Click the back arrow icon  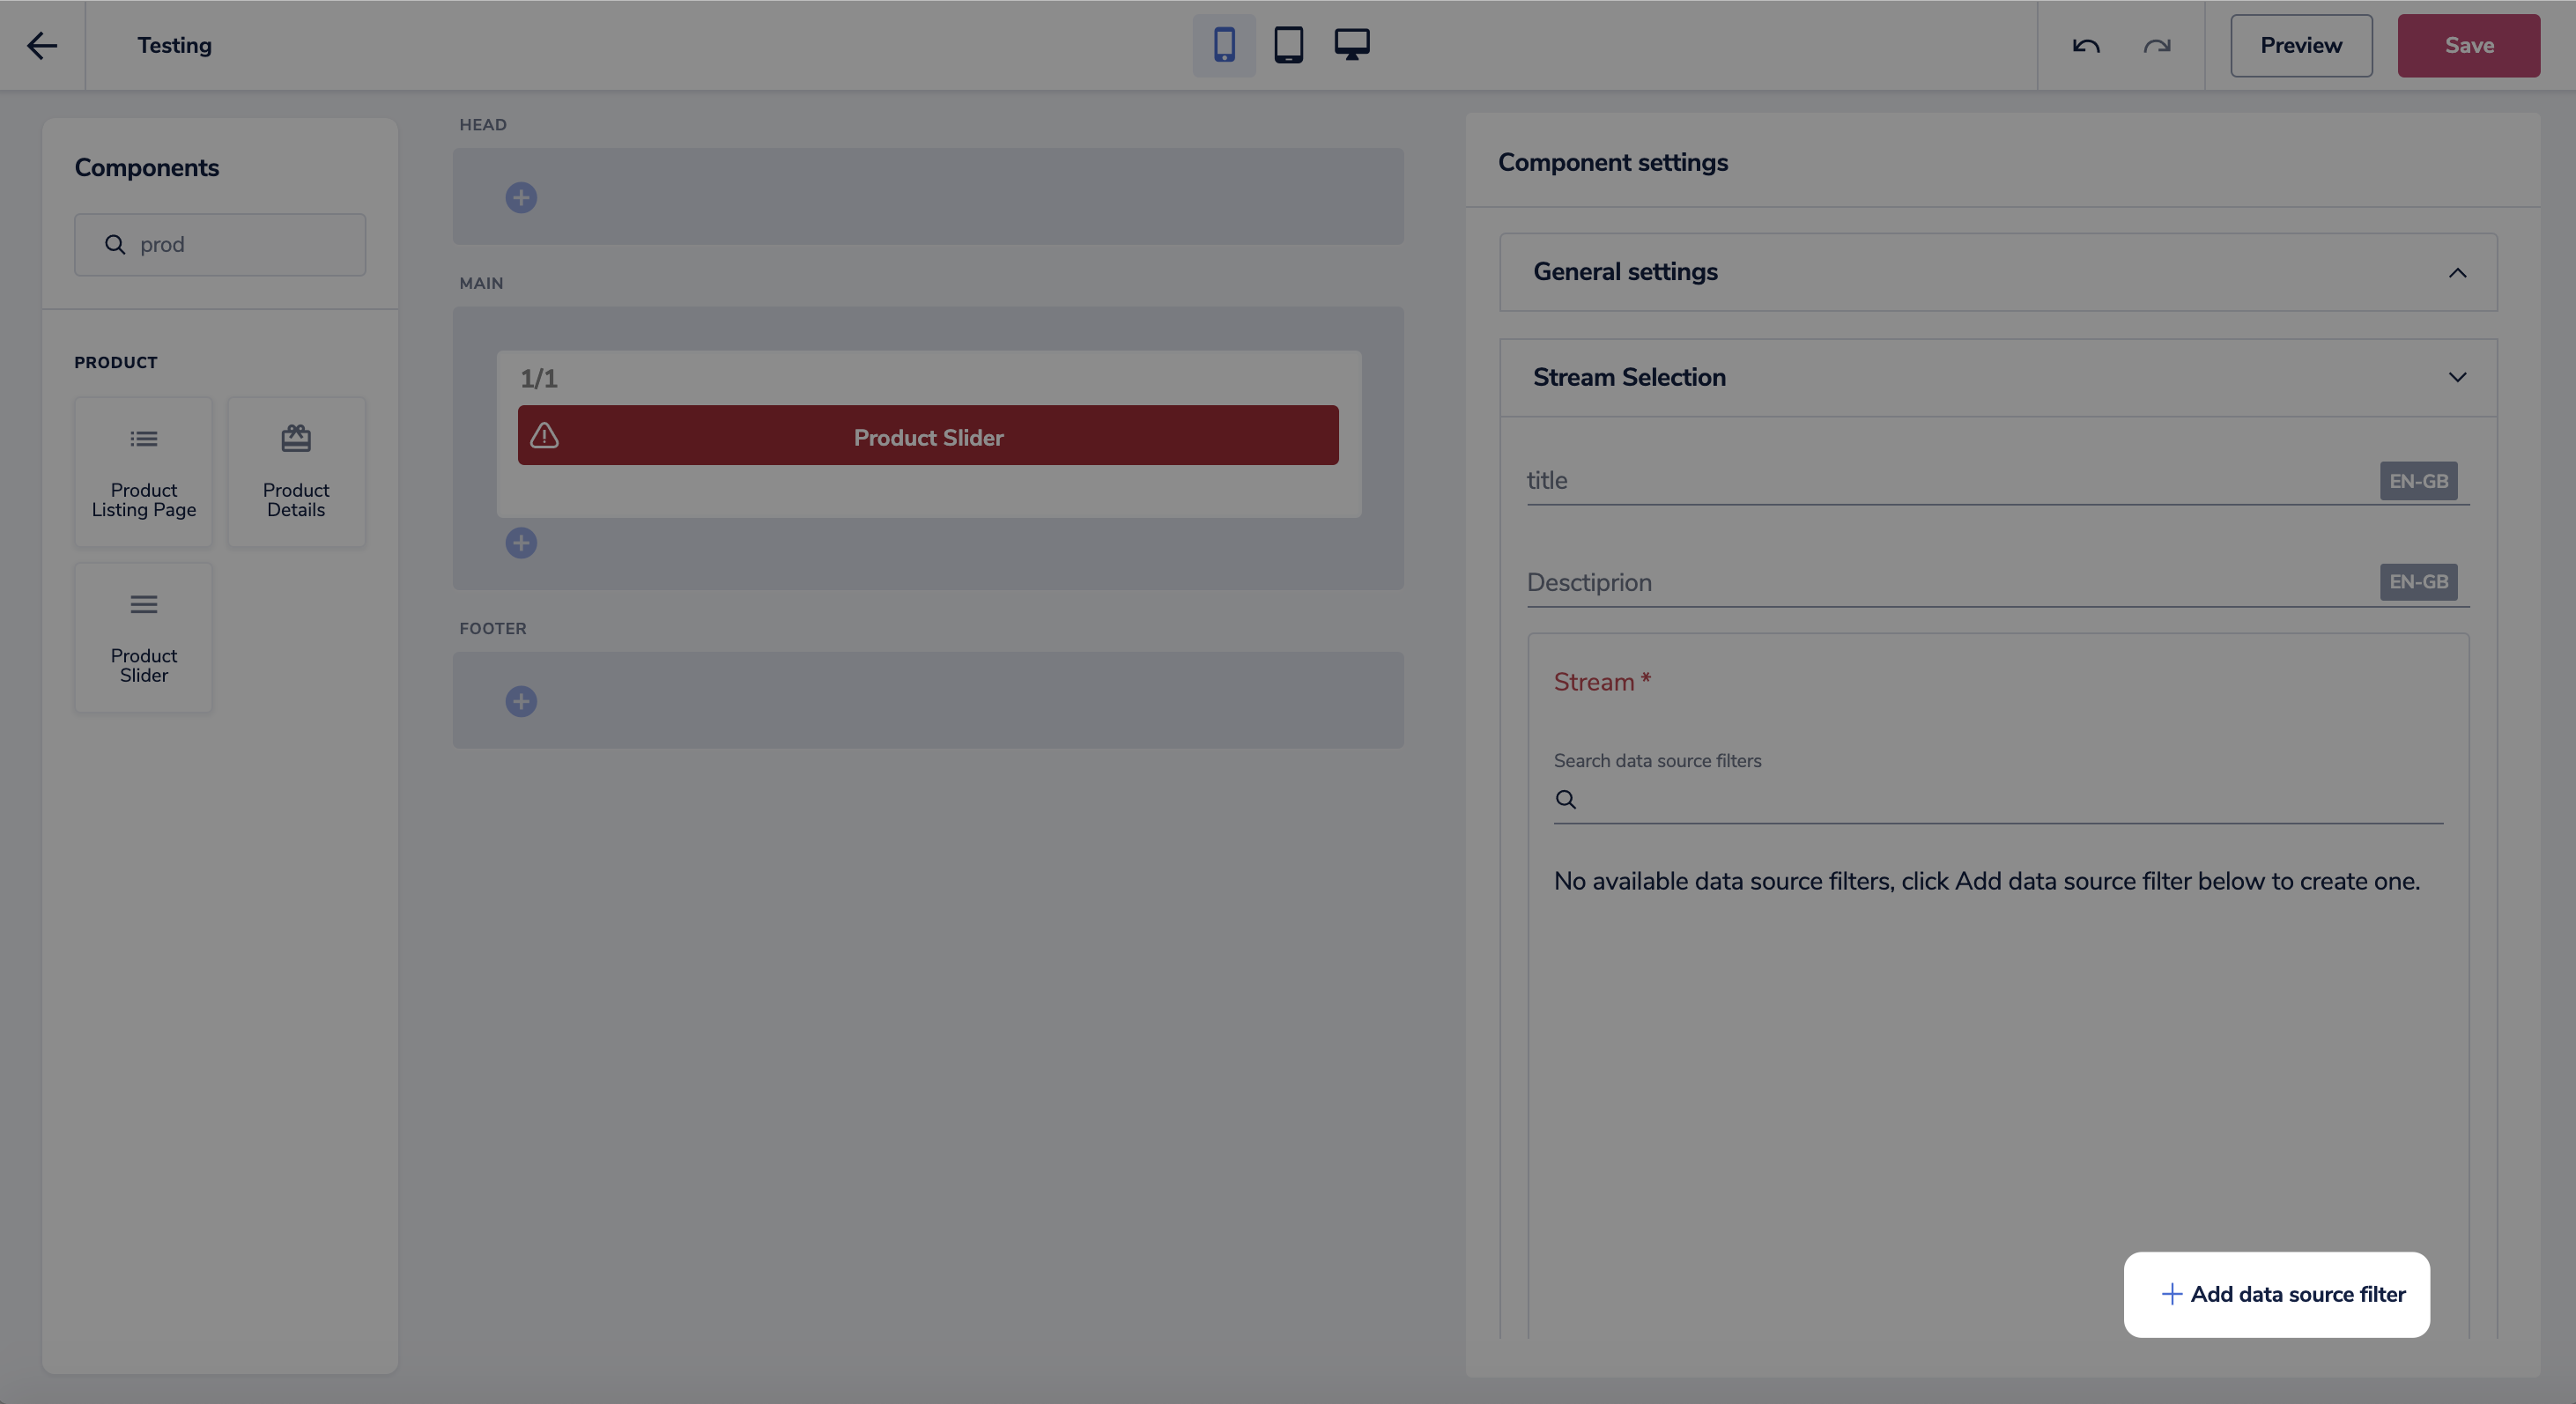click(42, 45)
